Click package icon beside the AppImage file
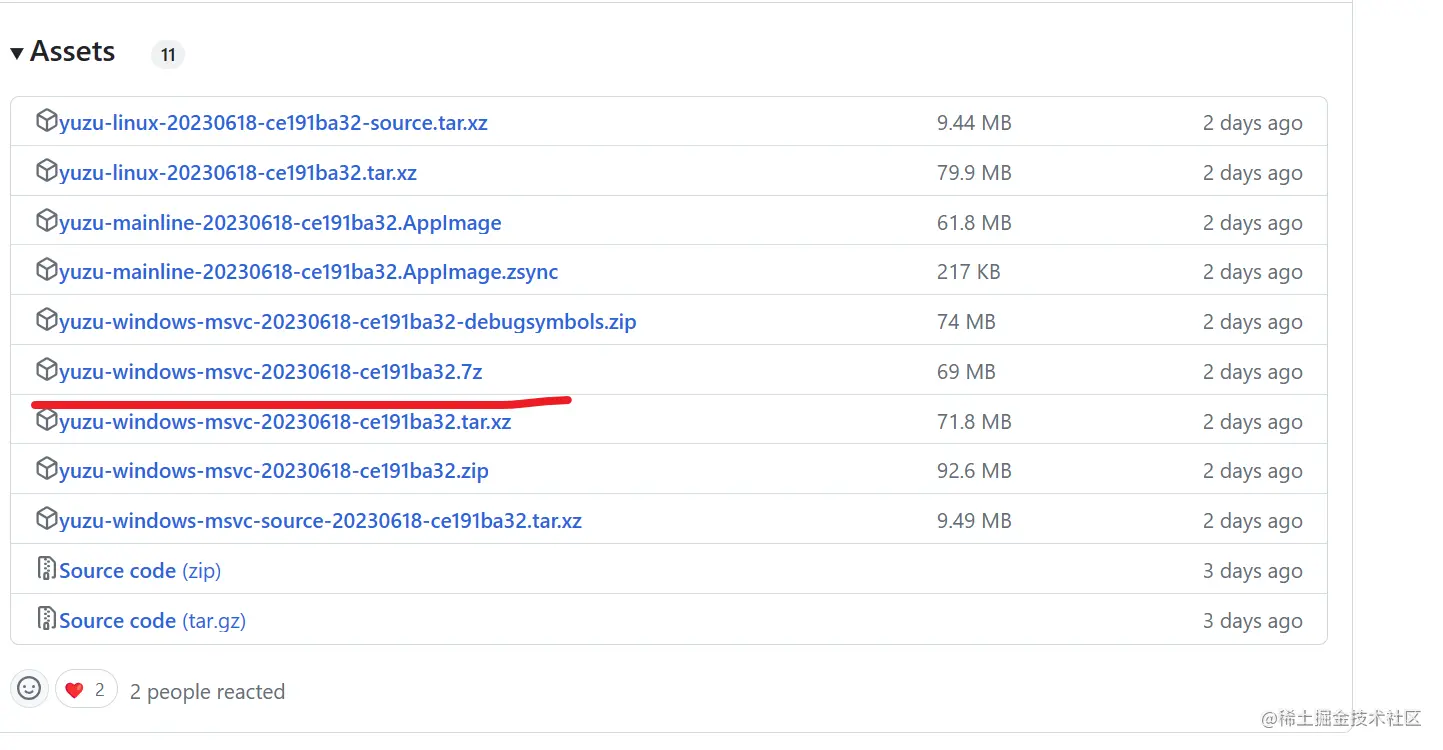This screenshot has width=1443, height=750. [46, 221]
